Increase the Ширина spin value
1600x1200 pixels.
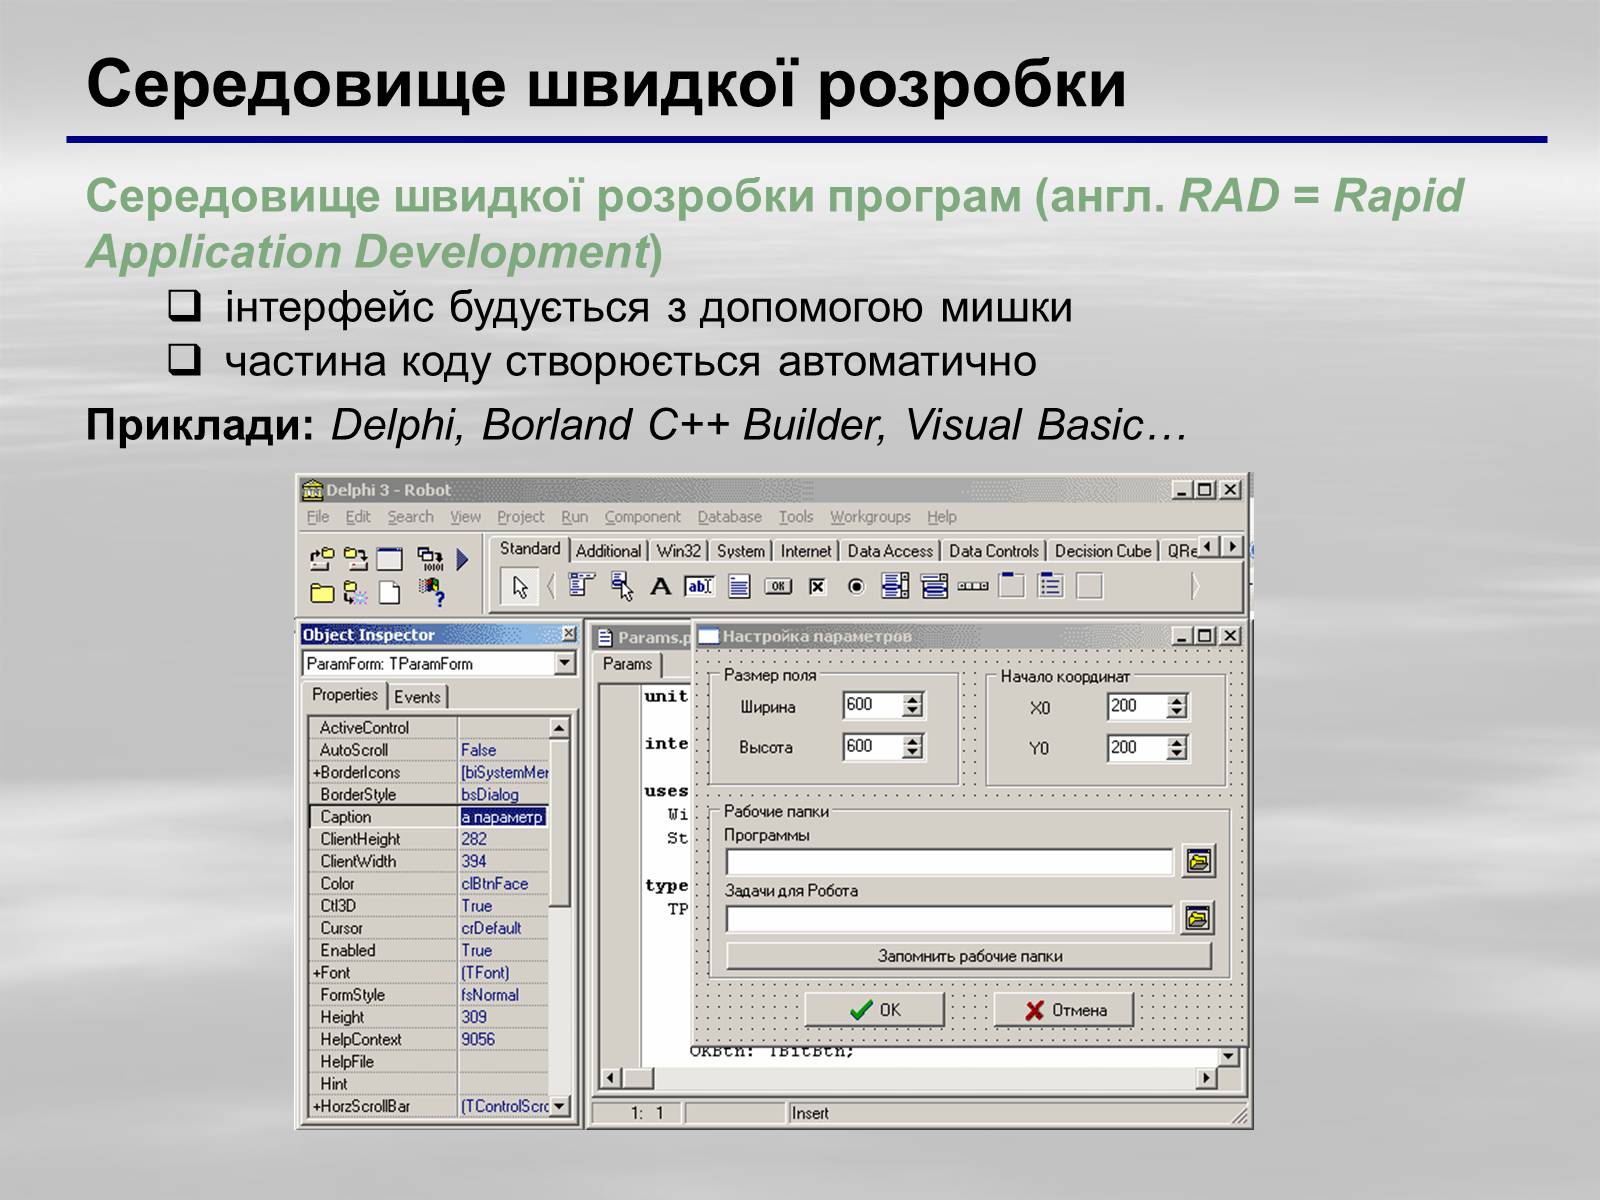[912, 700]
